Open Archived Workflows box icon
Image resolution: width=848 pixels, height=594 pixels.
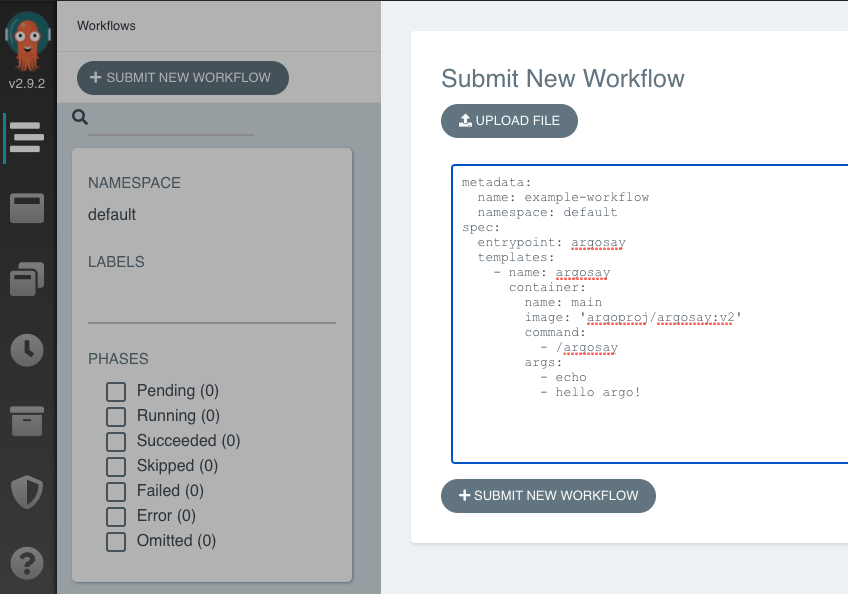[27, 421]
